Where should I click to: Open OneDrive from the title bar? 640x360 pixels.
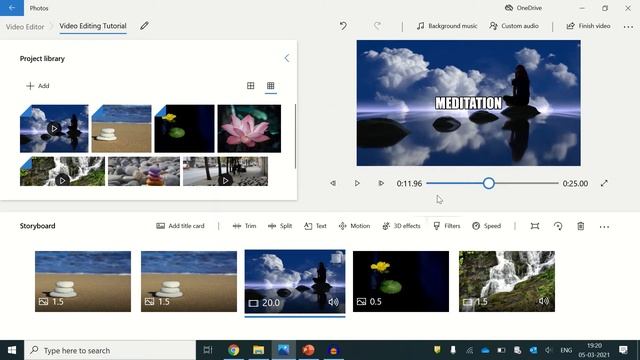(524, 8)
